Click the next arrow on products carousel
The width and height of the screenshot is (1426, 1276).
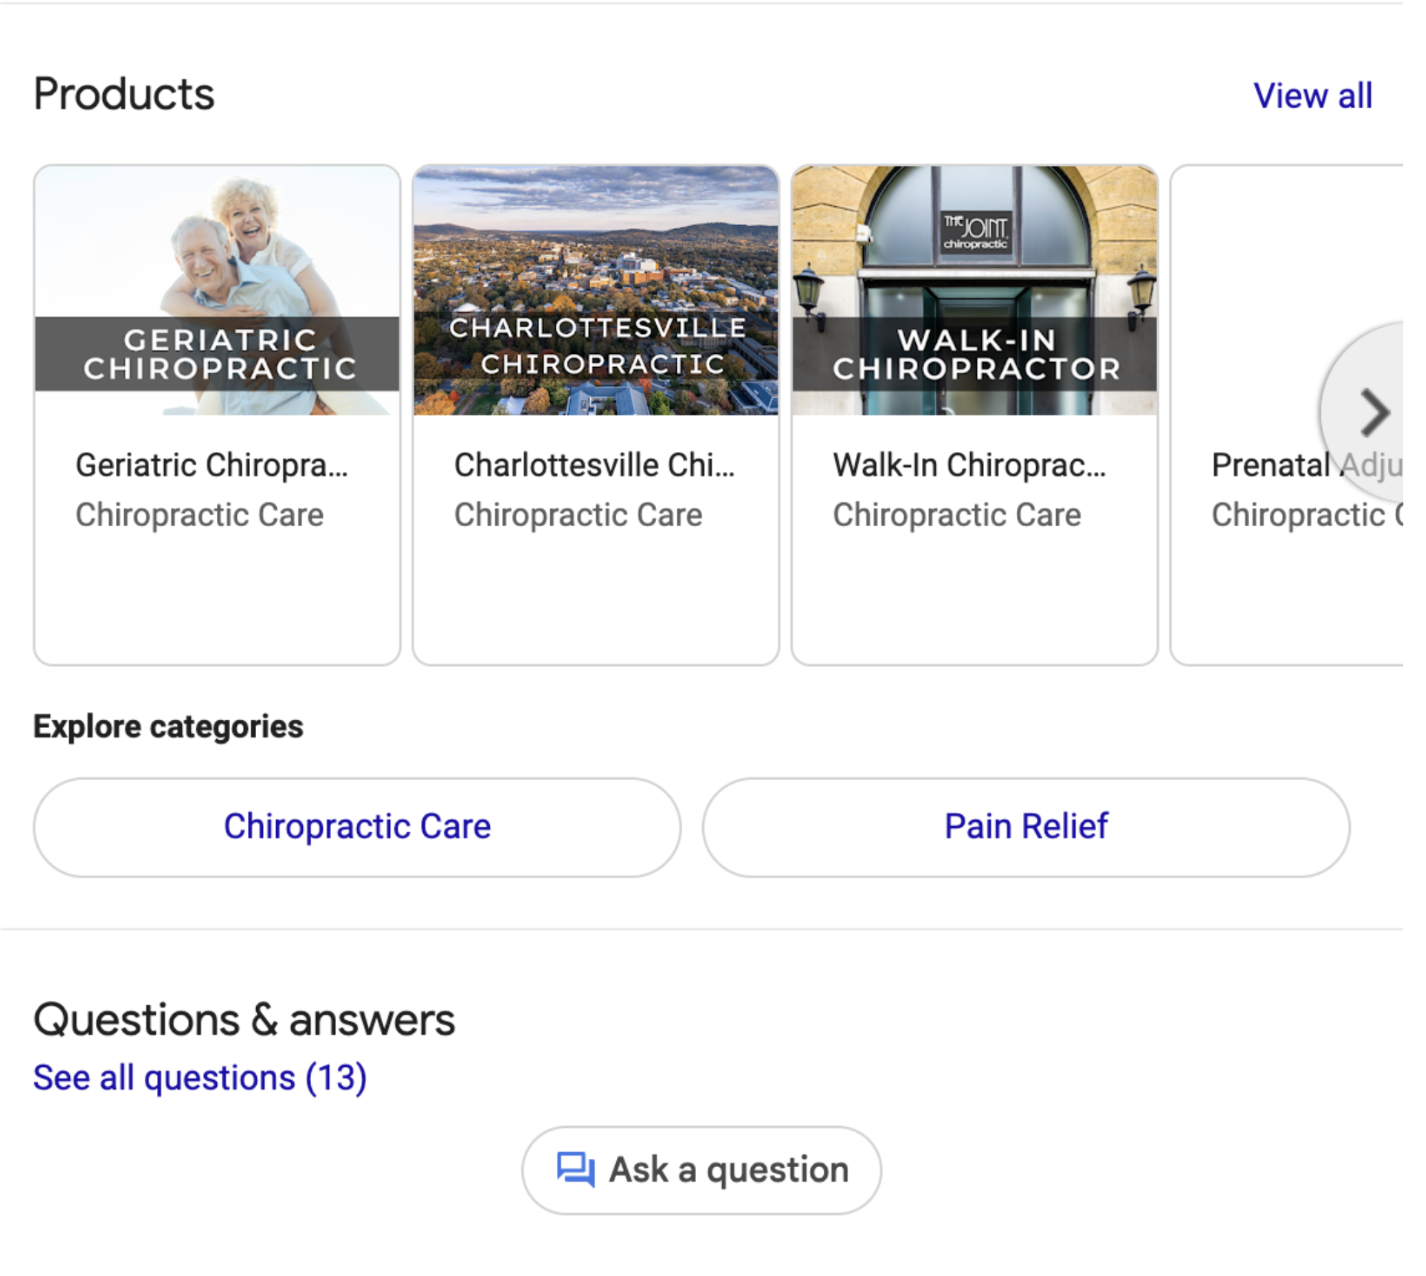click(1374, 413)
